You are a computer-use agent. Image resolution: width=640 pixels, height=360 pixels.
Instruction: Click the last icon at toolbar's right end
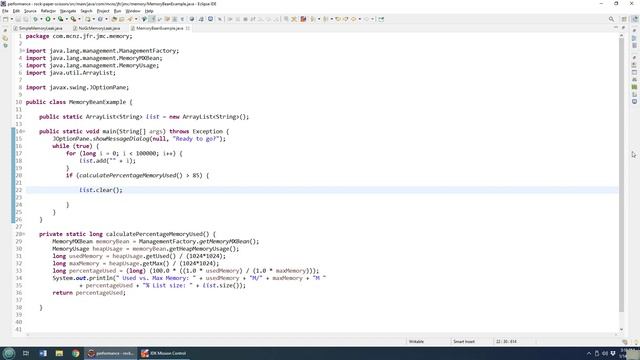coord(381,19)
